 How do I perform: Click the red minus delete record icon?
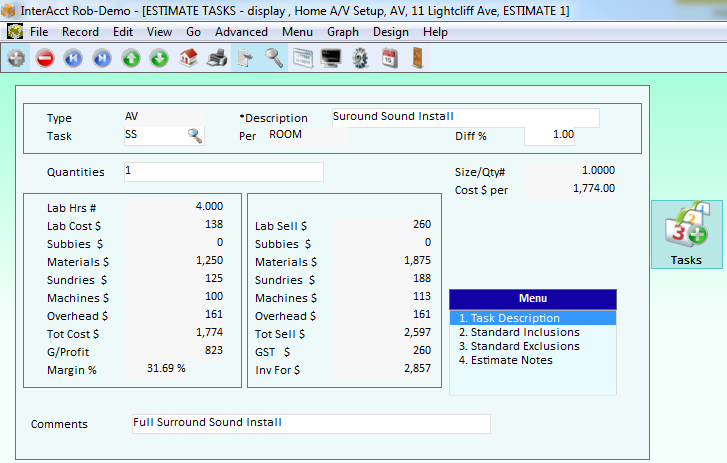(x=45, y=58)
